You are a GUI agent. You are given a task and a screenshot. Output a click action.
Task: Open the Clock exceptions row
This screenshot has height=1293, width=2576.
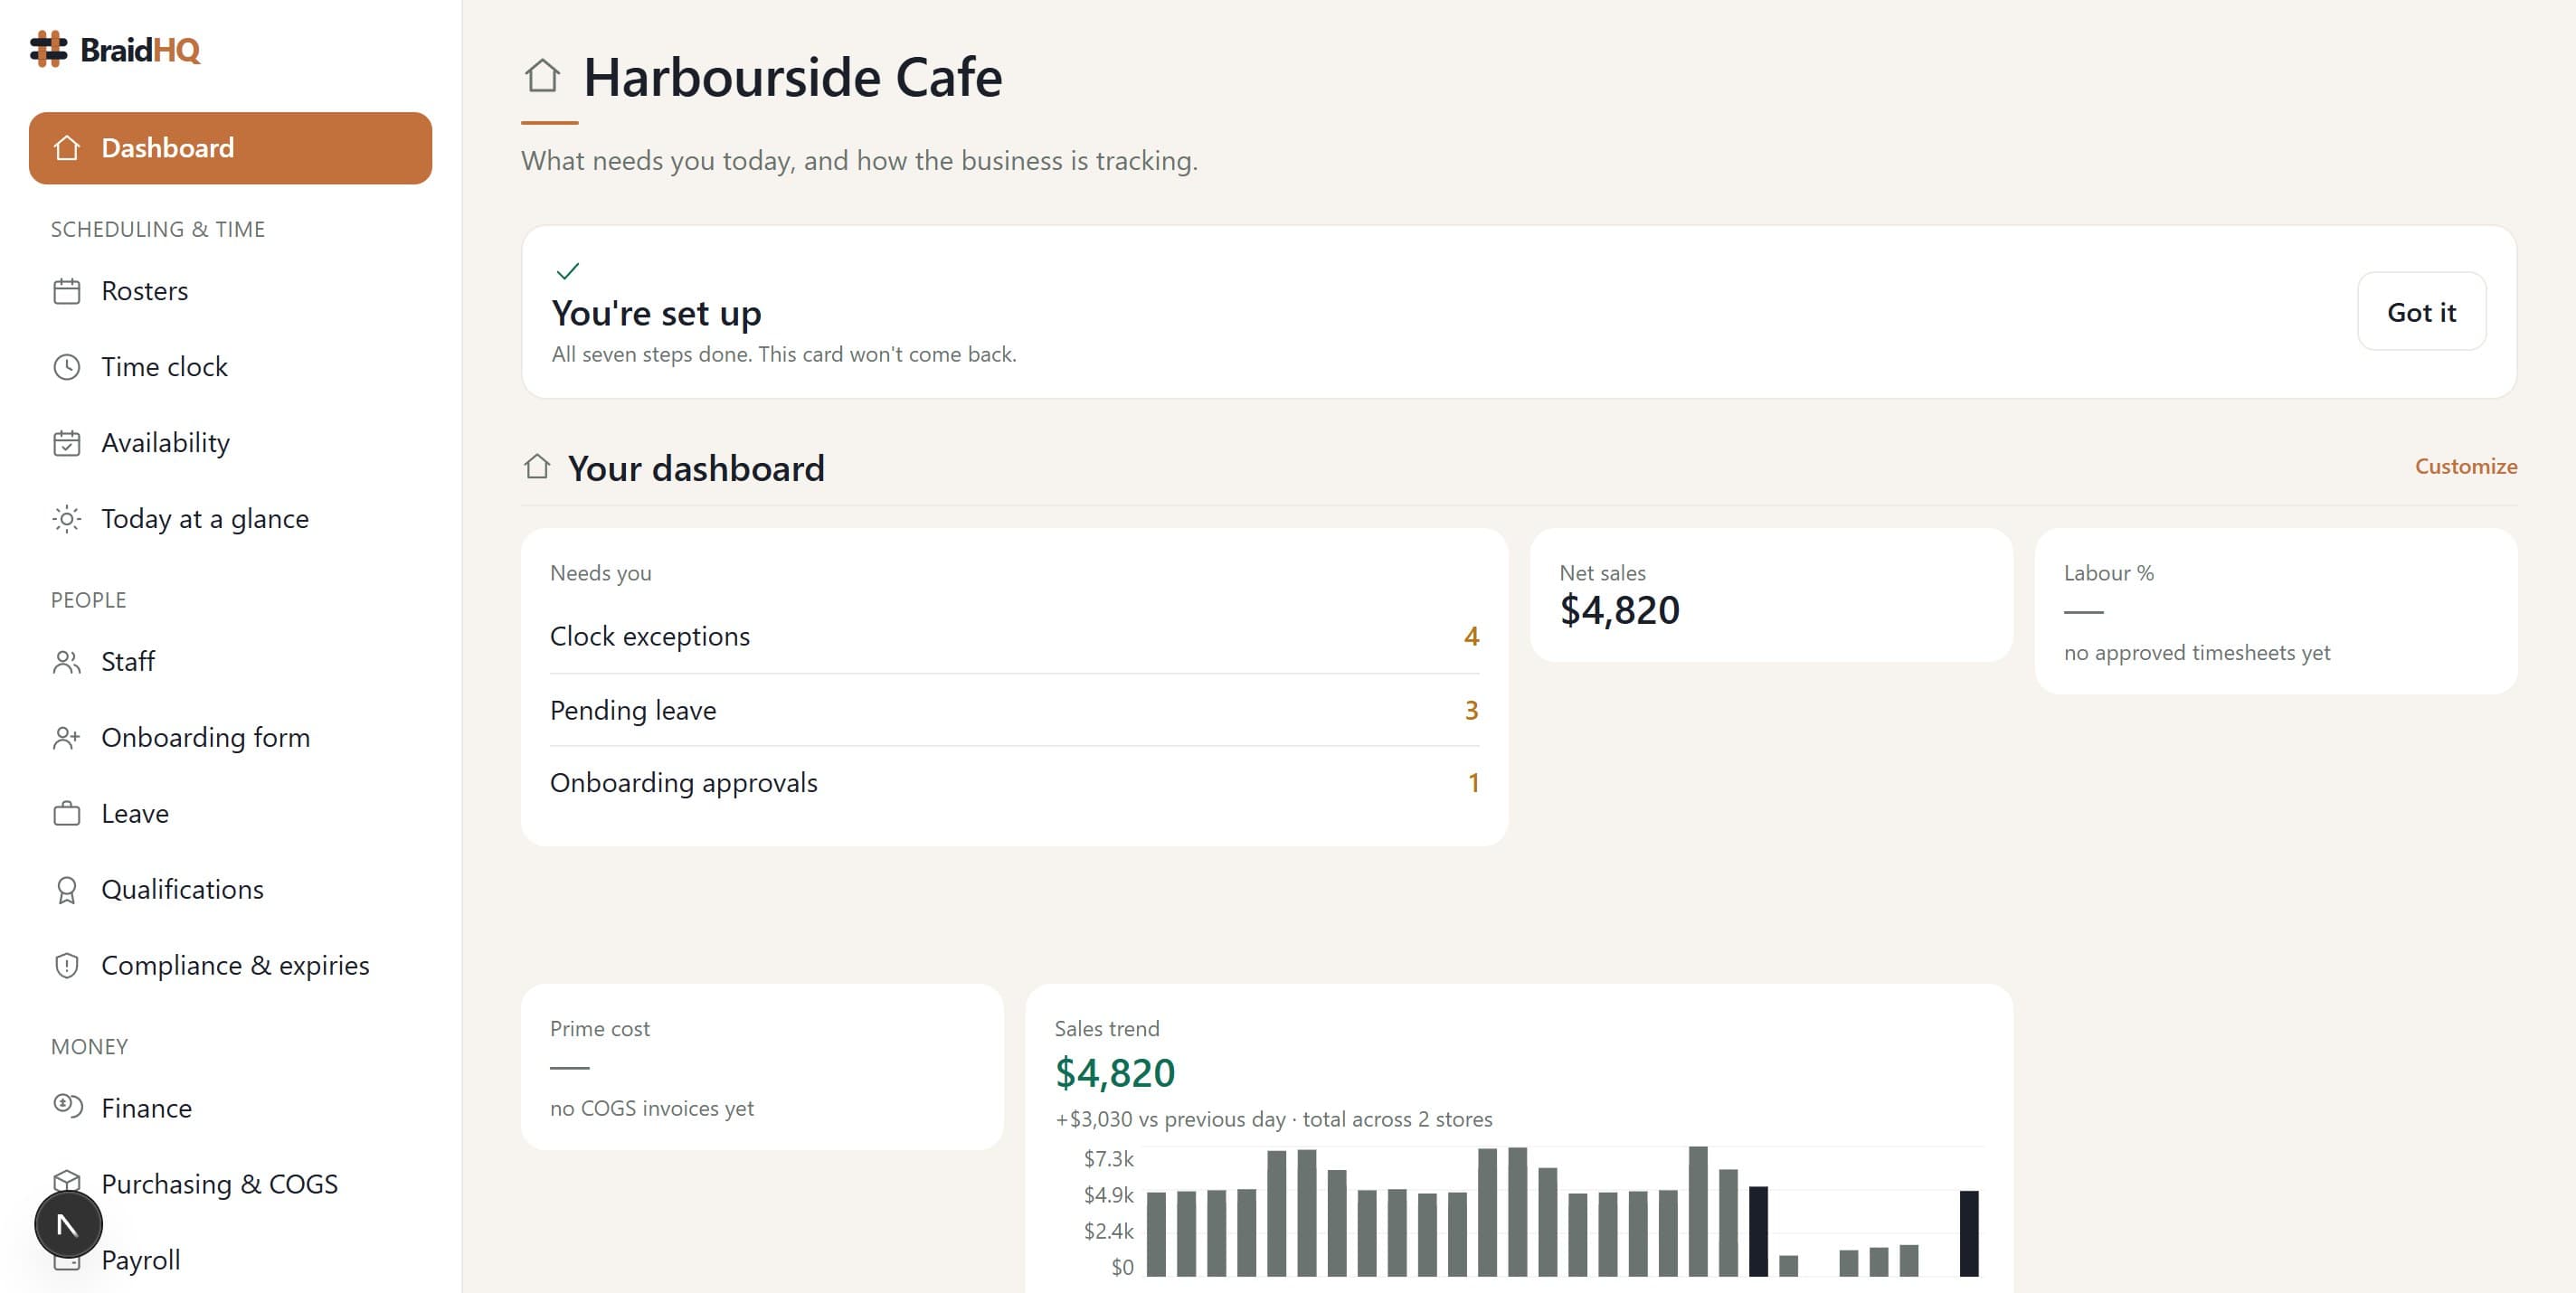[x=1014, y=637]
